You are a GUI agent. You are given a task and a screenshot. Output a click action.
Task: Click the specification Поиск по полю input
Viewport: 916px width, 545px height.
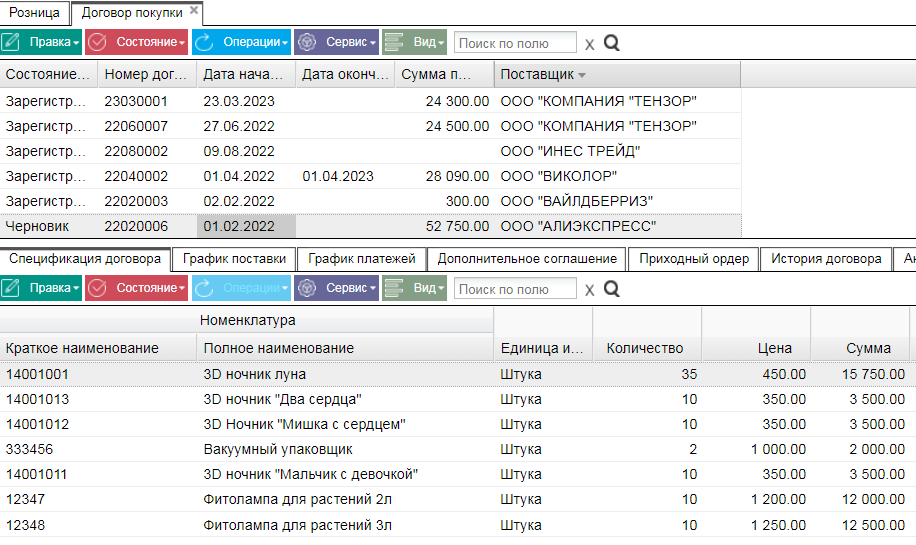click(x=515, y=289)
